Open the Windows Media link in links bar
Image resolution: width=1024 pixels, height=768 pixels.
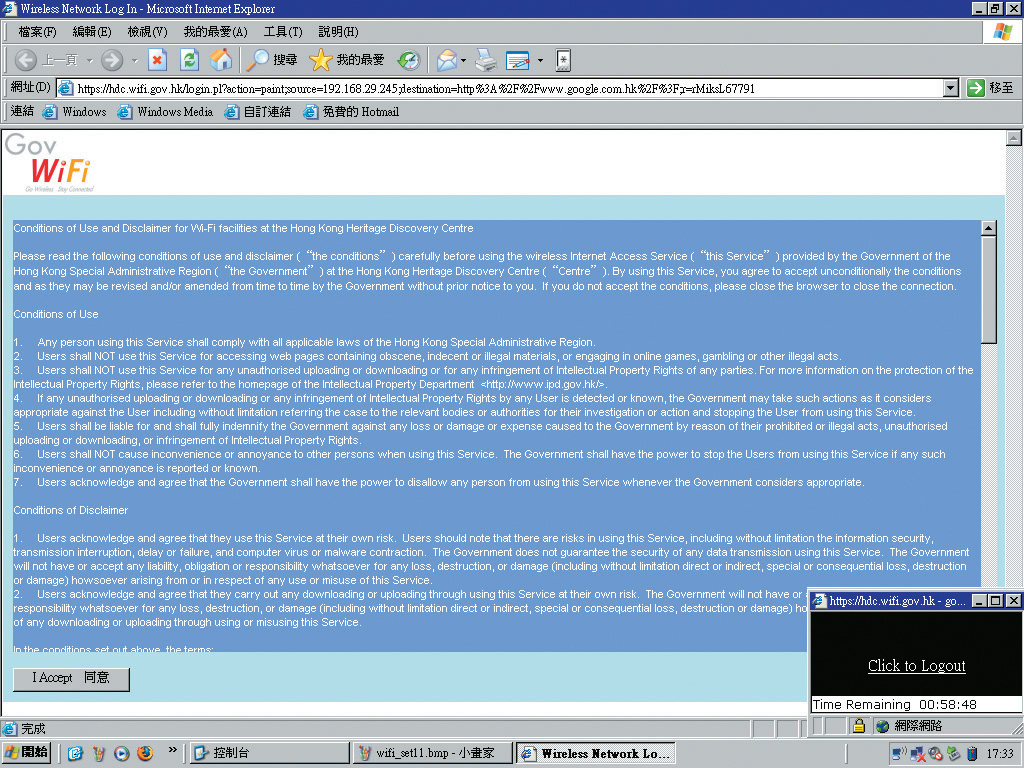coord(165,112)
